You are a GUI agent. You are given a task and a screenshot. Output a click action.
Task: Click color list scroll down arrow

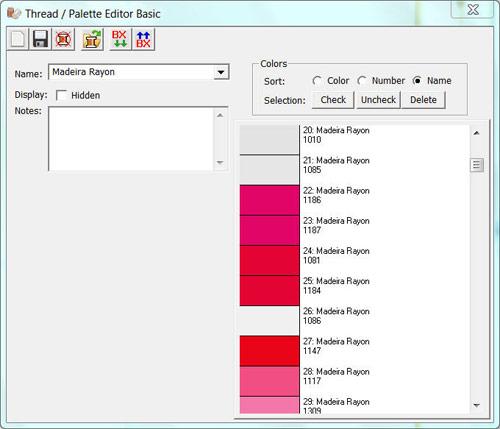477,405
